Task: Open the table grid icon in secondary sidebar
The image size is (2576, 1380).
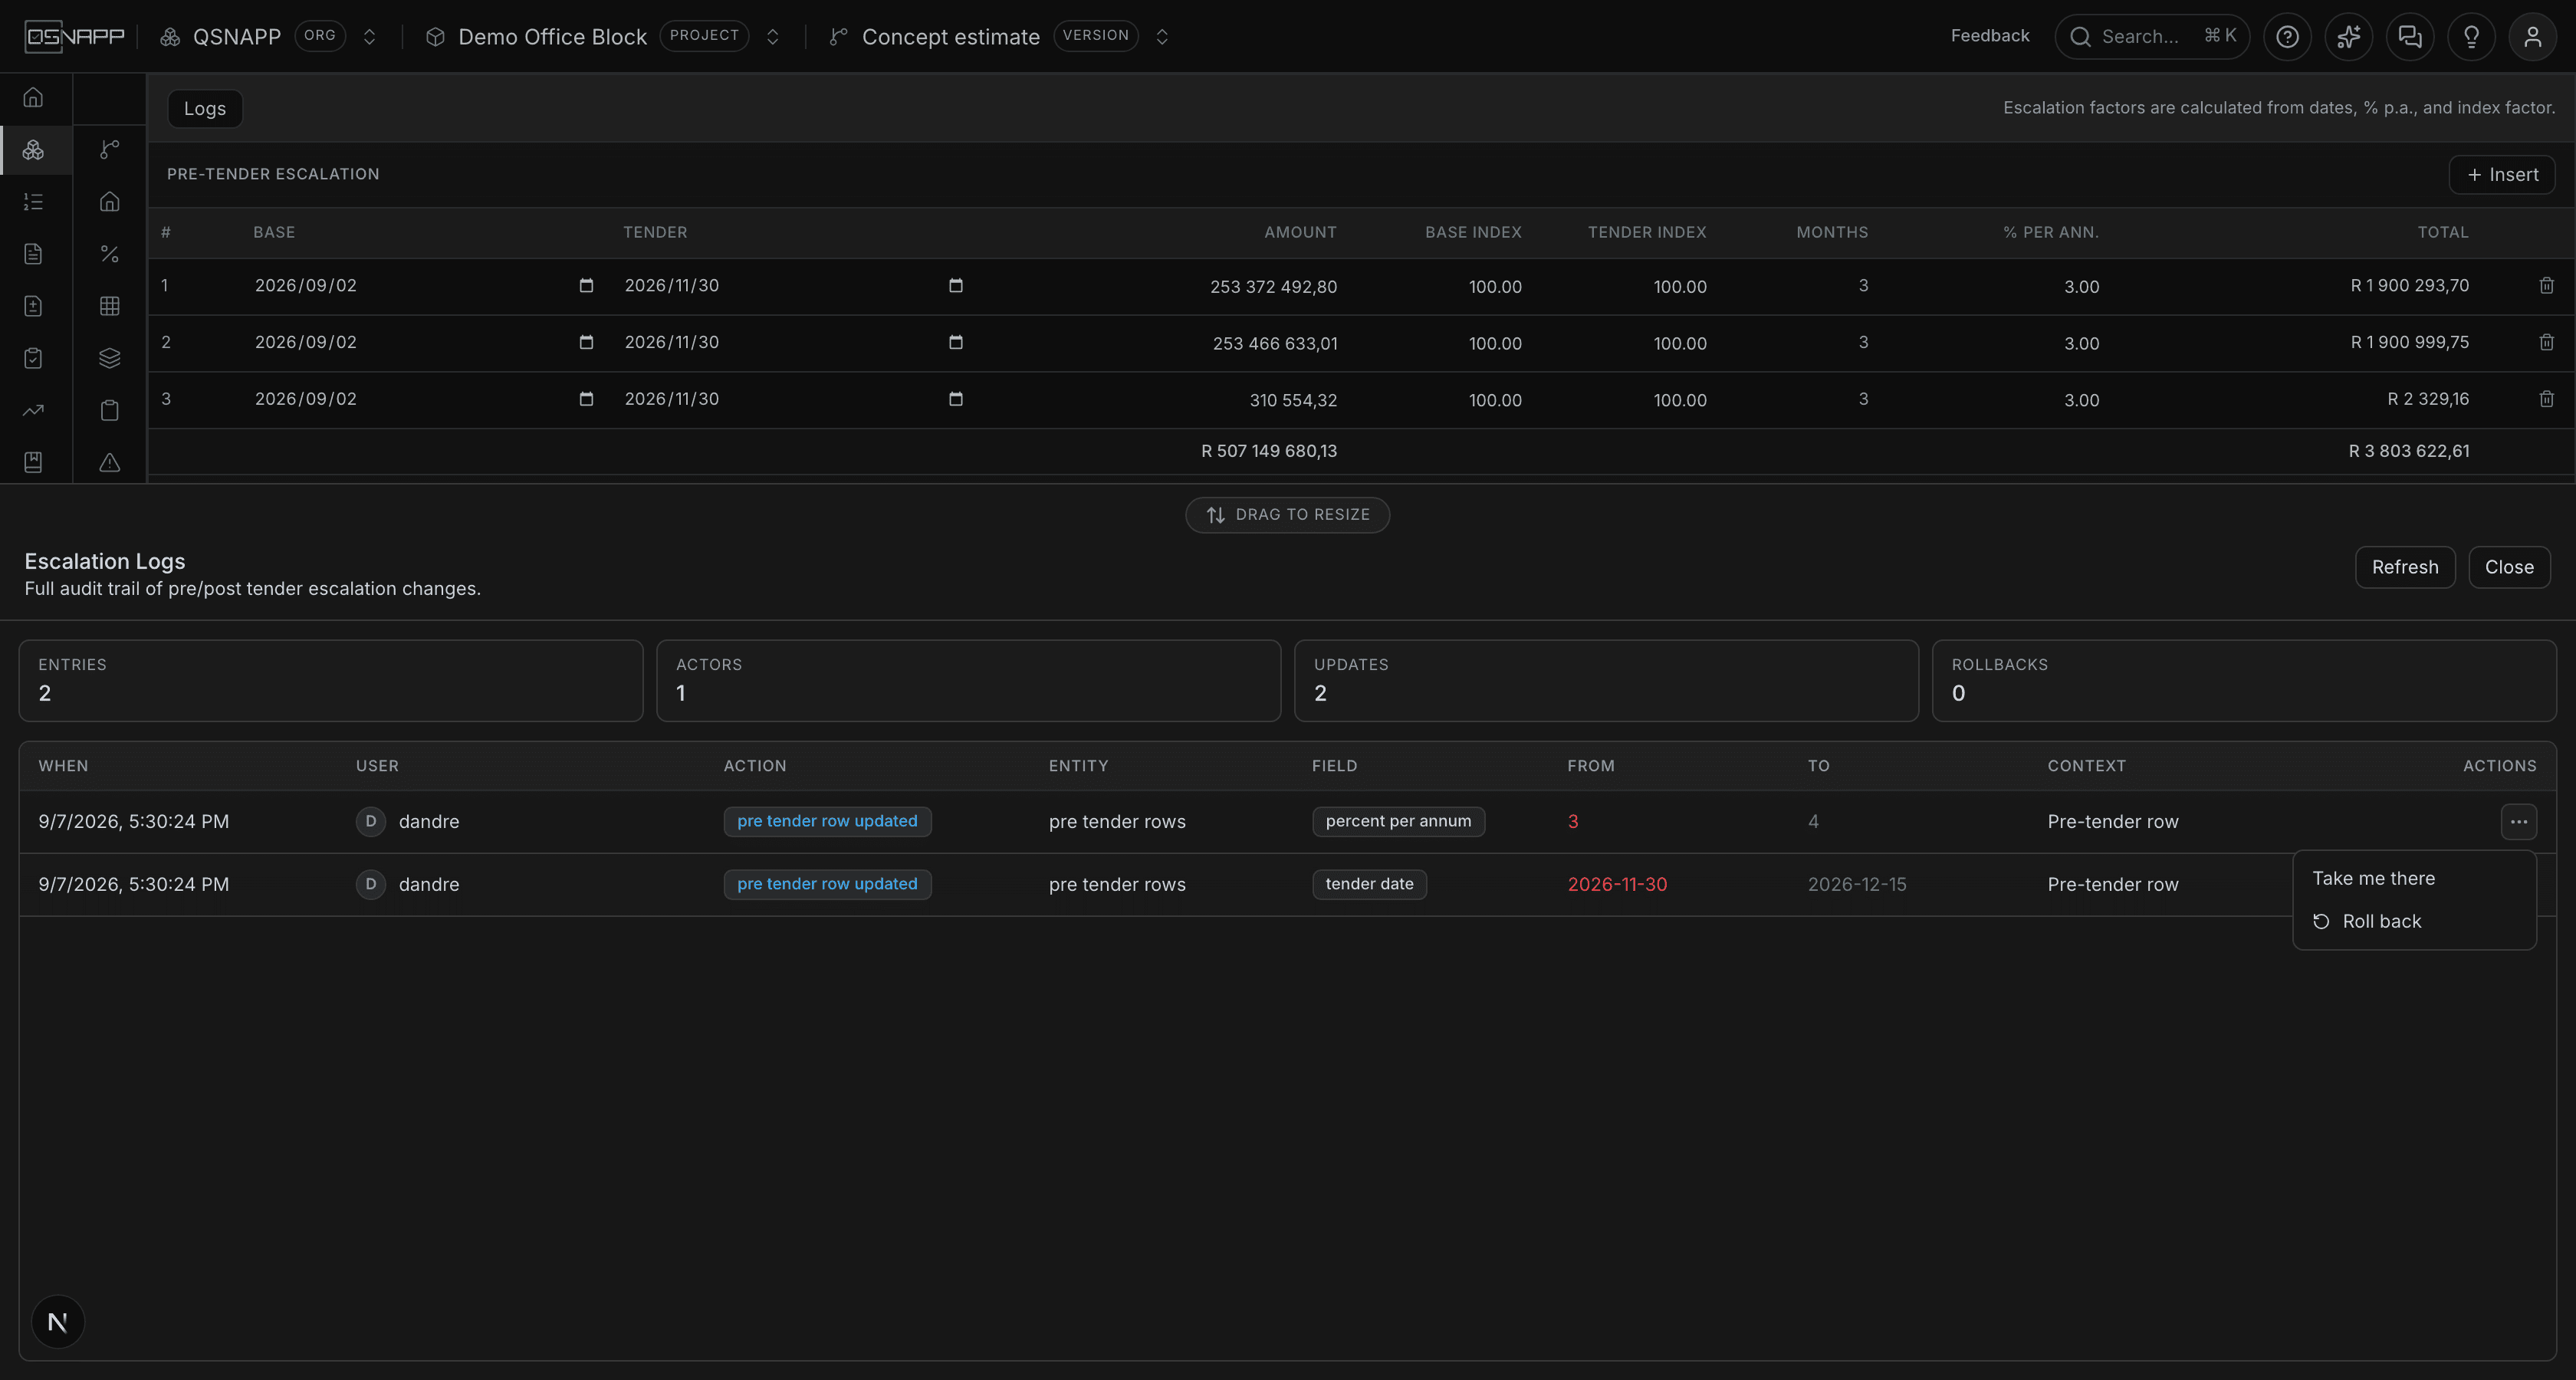Action: pos(110,306)
